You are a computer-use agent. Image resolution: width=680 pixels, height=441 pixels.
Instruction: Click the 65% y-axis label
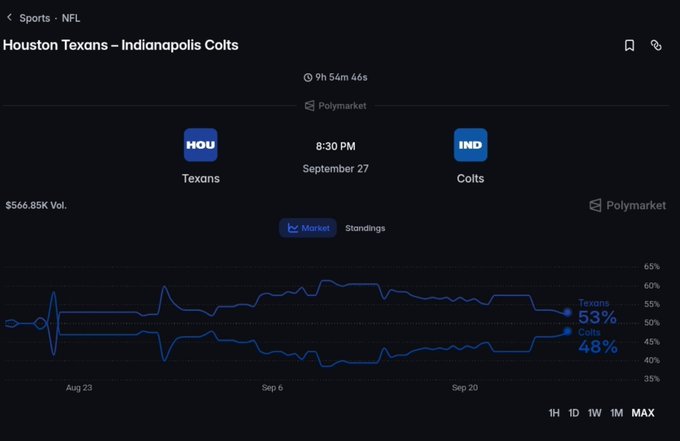tap(652, 266)
